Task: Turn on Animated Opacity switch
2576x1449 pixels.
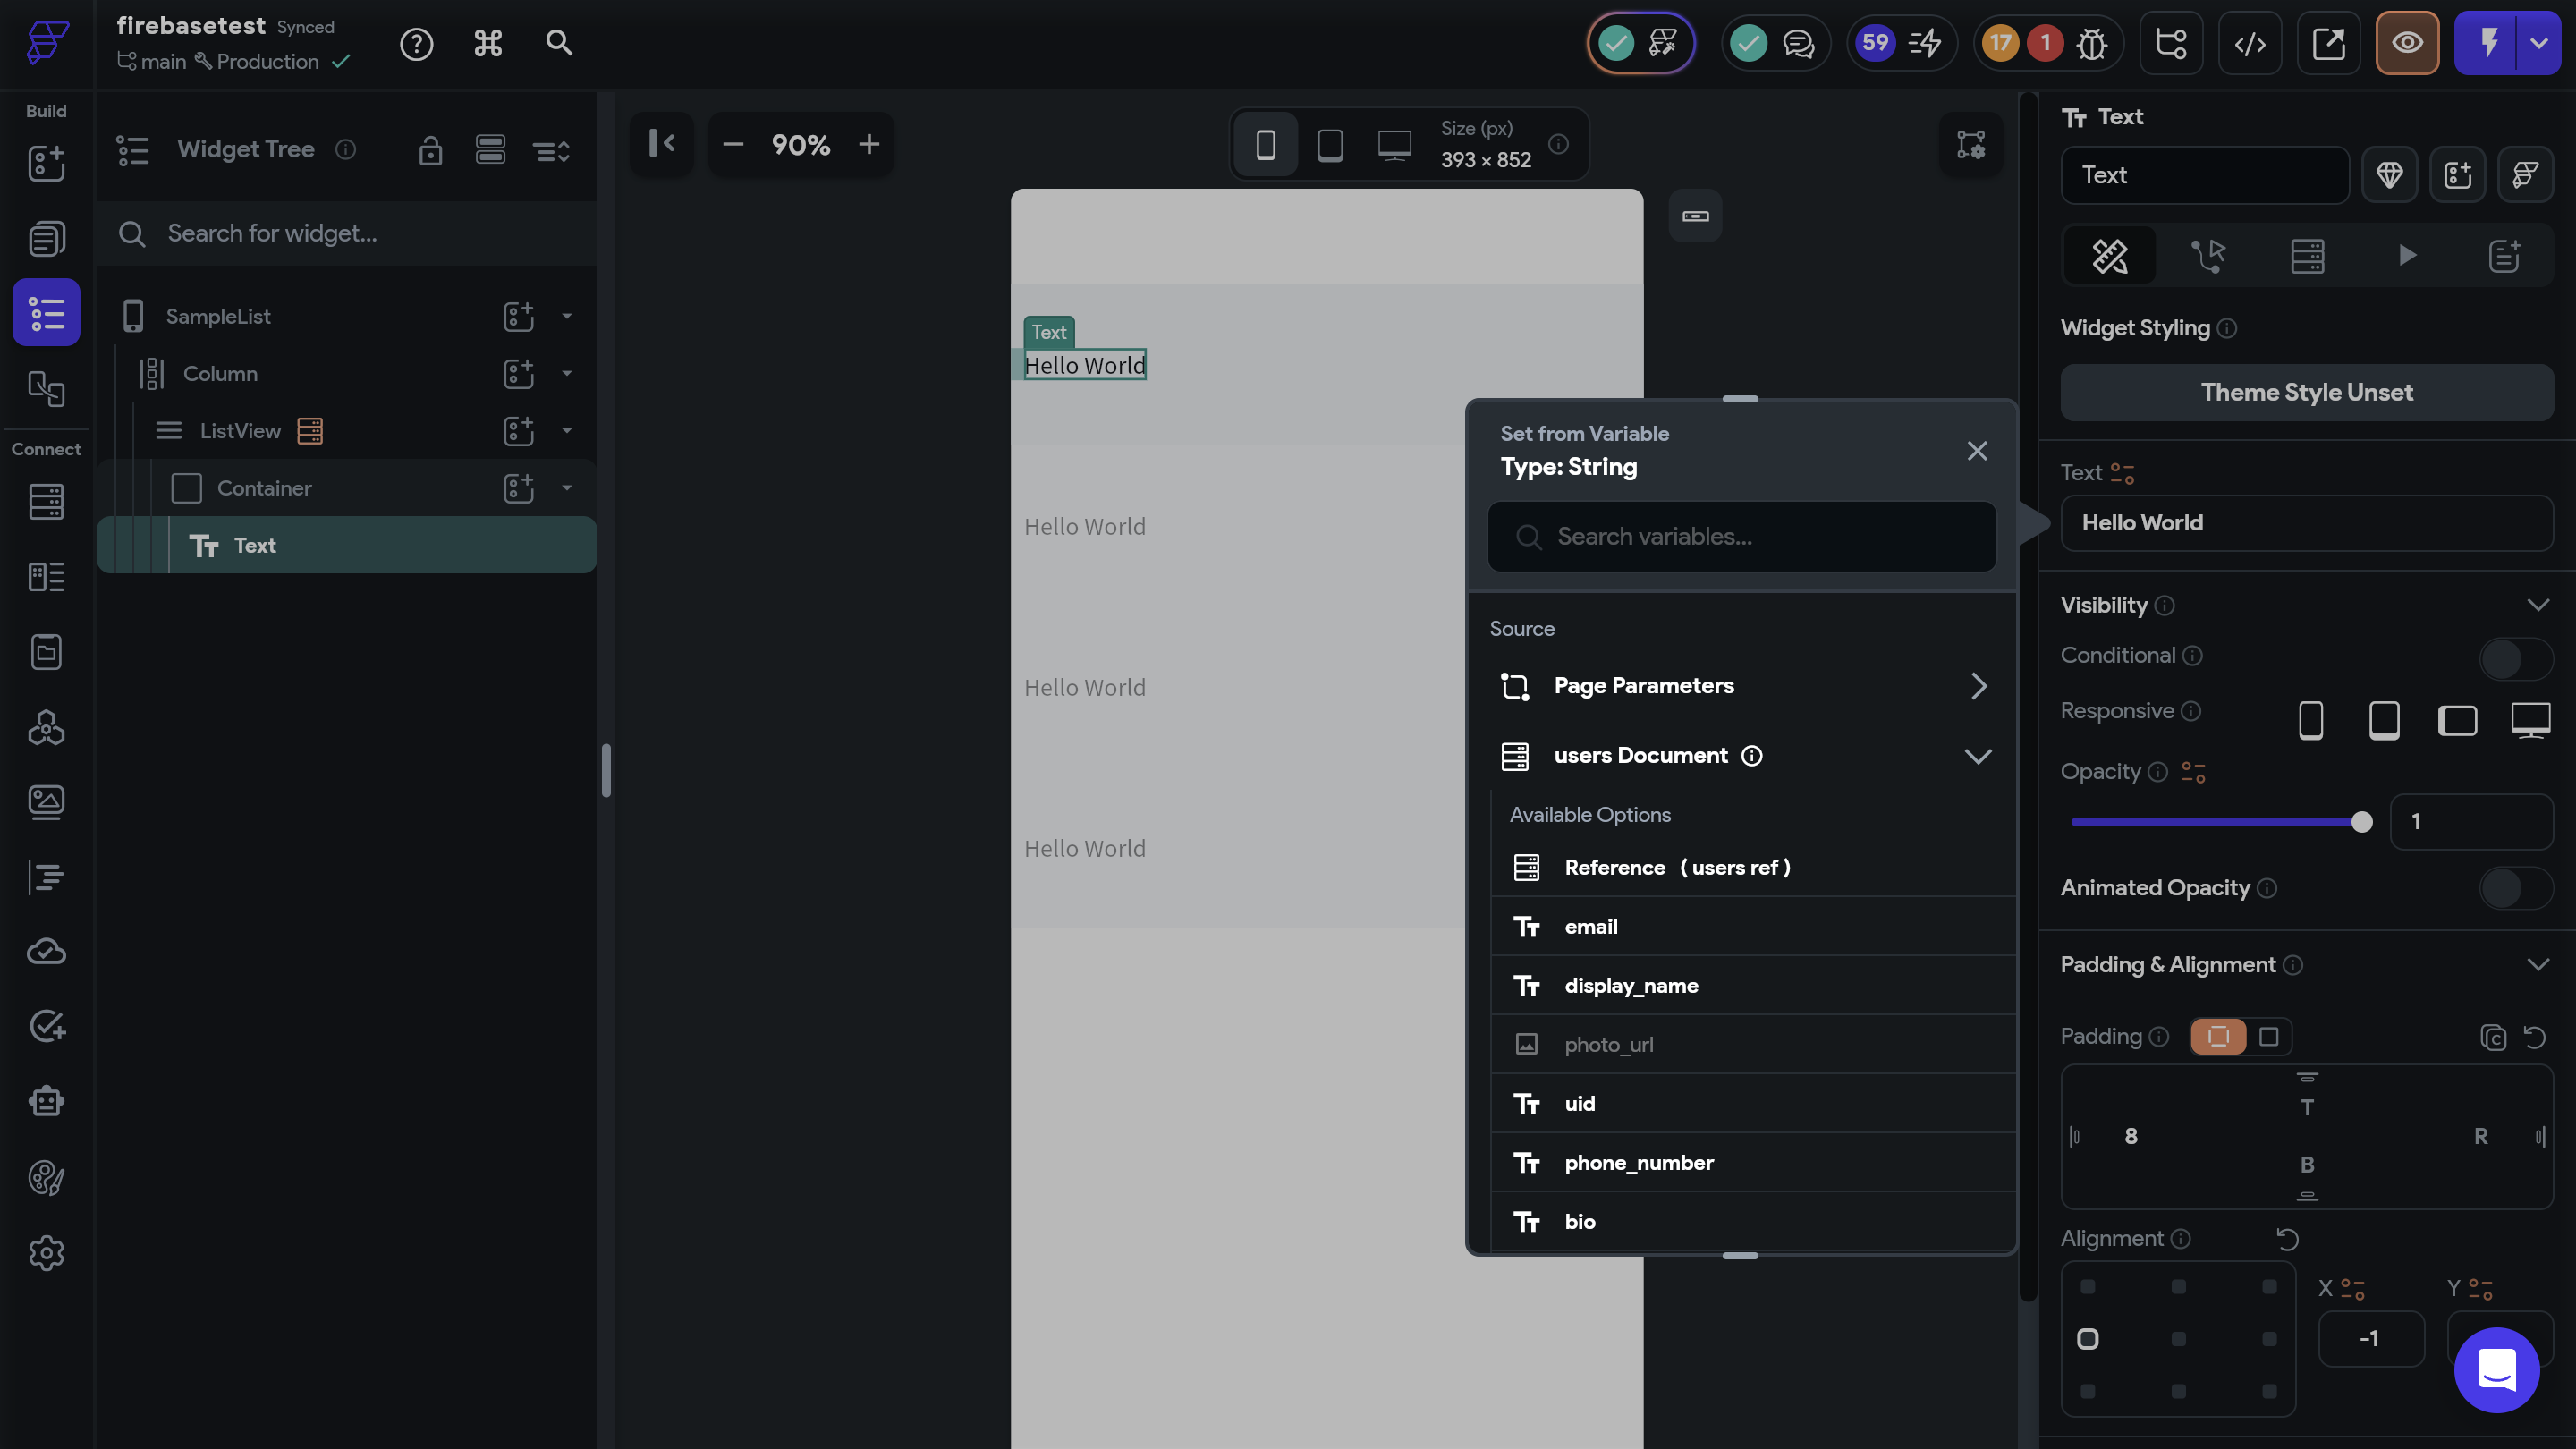Action: [x=2514, y=888]
